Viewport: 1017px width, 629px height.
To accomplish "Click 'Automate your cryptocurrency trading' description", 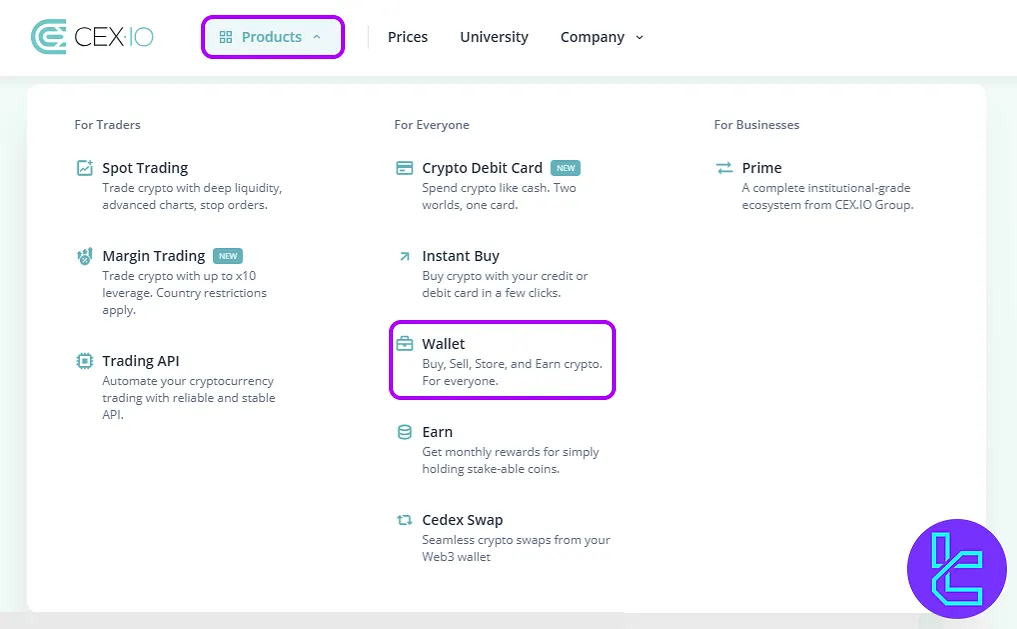I will [x=189, y=398].
